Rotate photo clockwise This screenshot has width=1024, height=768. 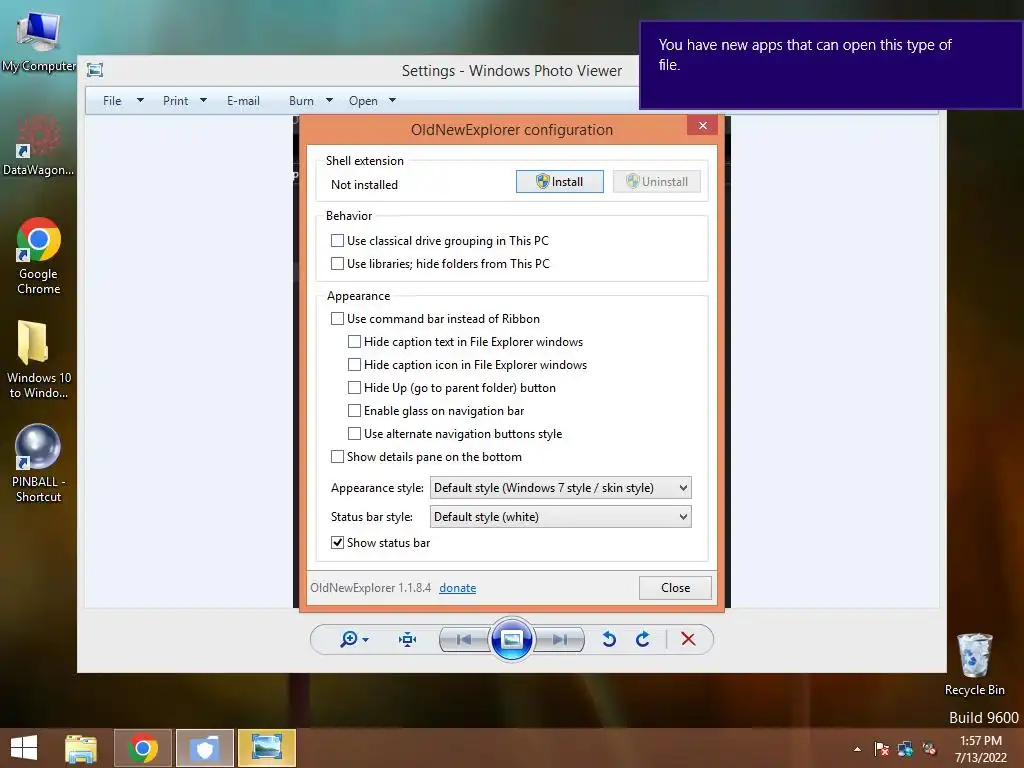(643, 639)
